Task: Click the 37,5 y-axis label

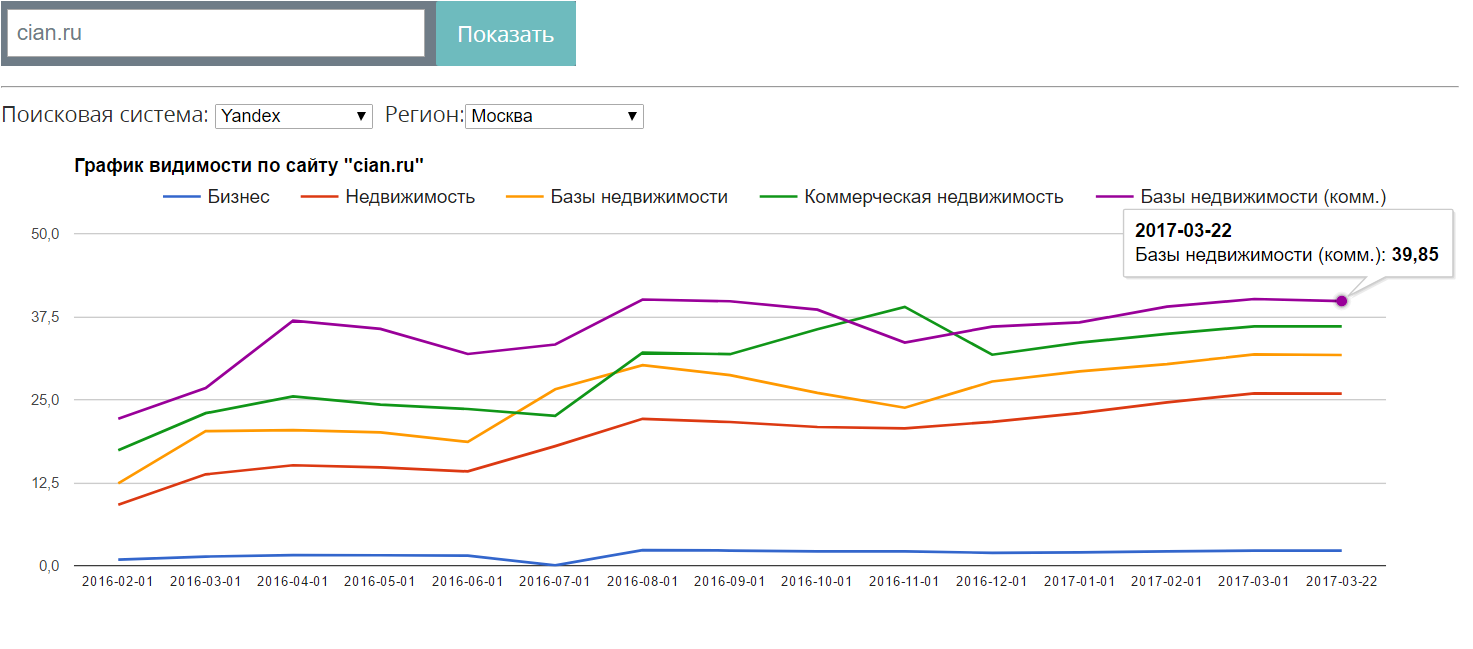Action: pos(47,317)
